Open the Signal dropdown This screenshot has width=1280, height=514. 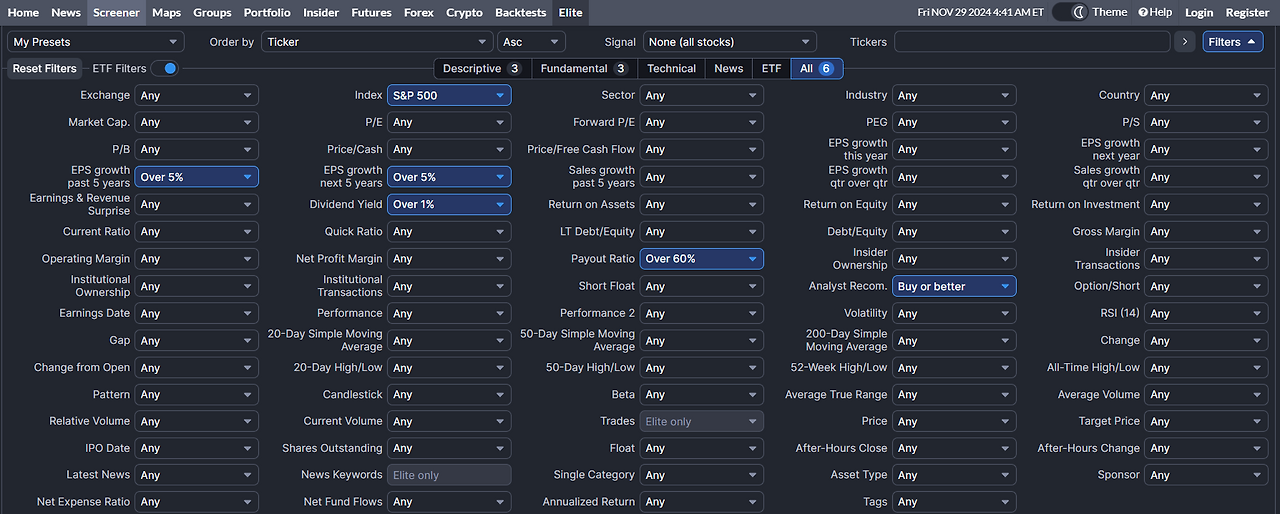729,42
